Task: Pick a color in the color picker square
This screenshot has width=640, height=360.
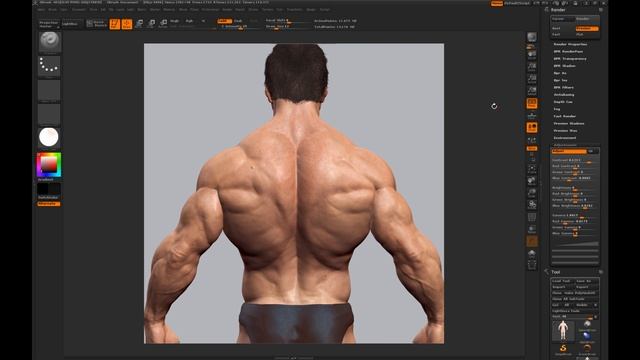Action: point(49,164)
